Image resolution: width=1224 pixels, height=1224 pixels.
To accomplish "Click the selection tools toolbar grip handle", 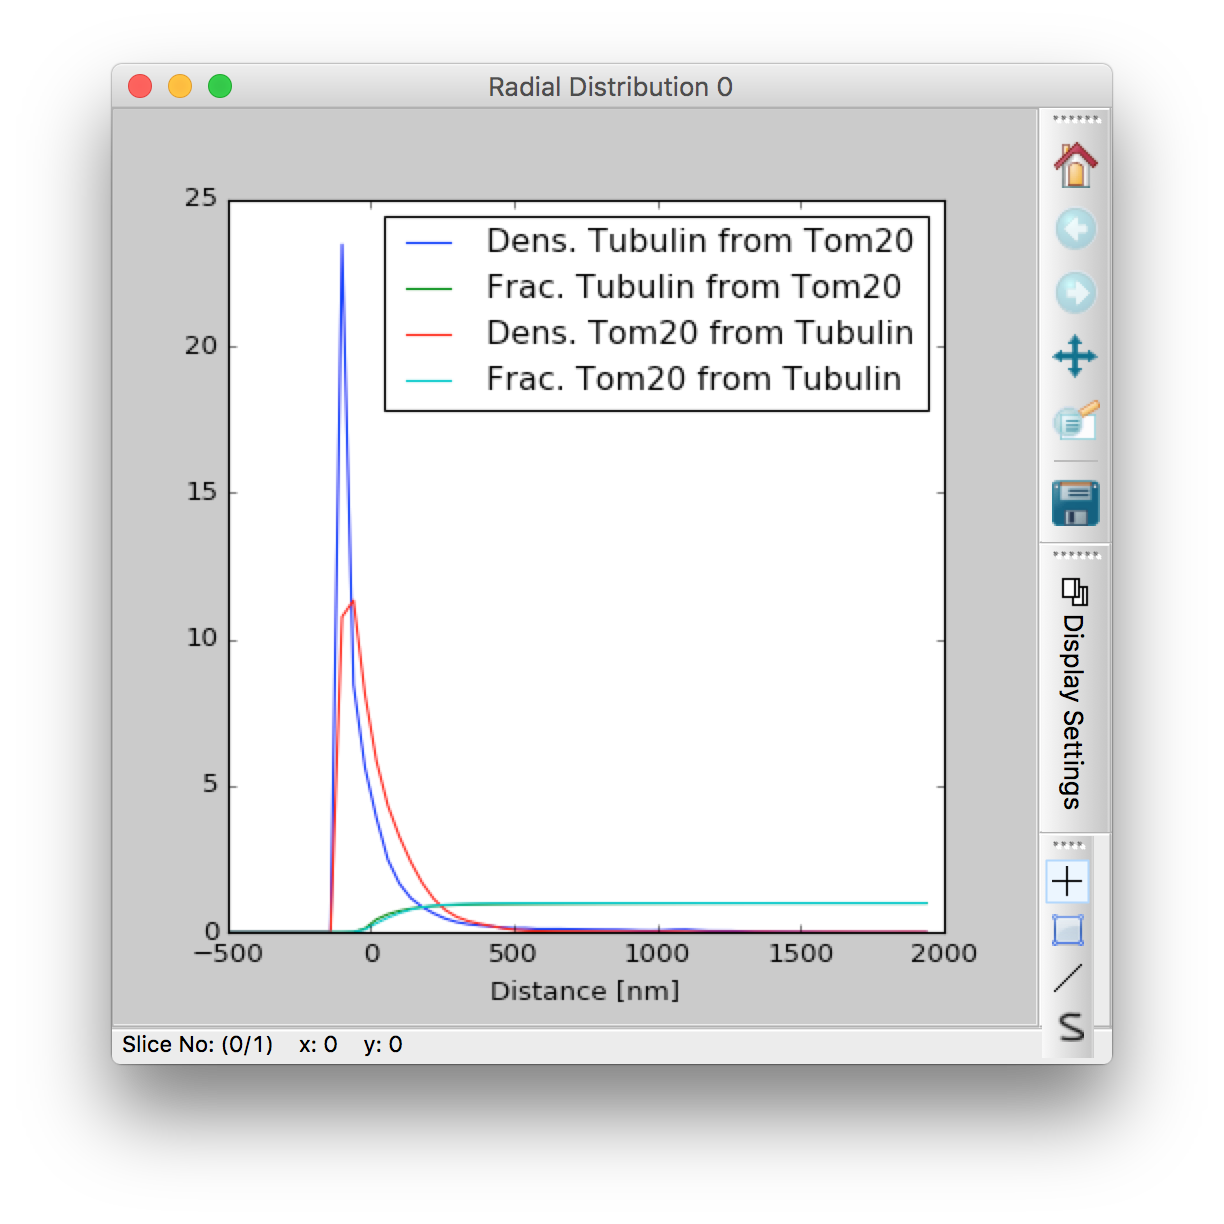I will click(x=1067, y=845).
